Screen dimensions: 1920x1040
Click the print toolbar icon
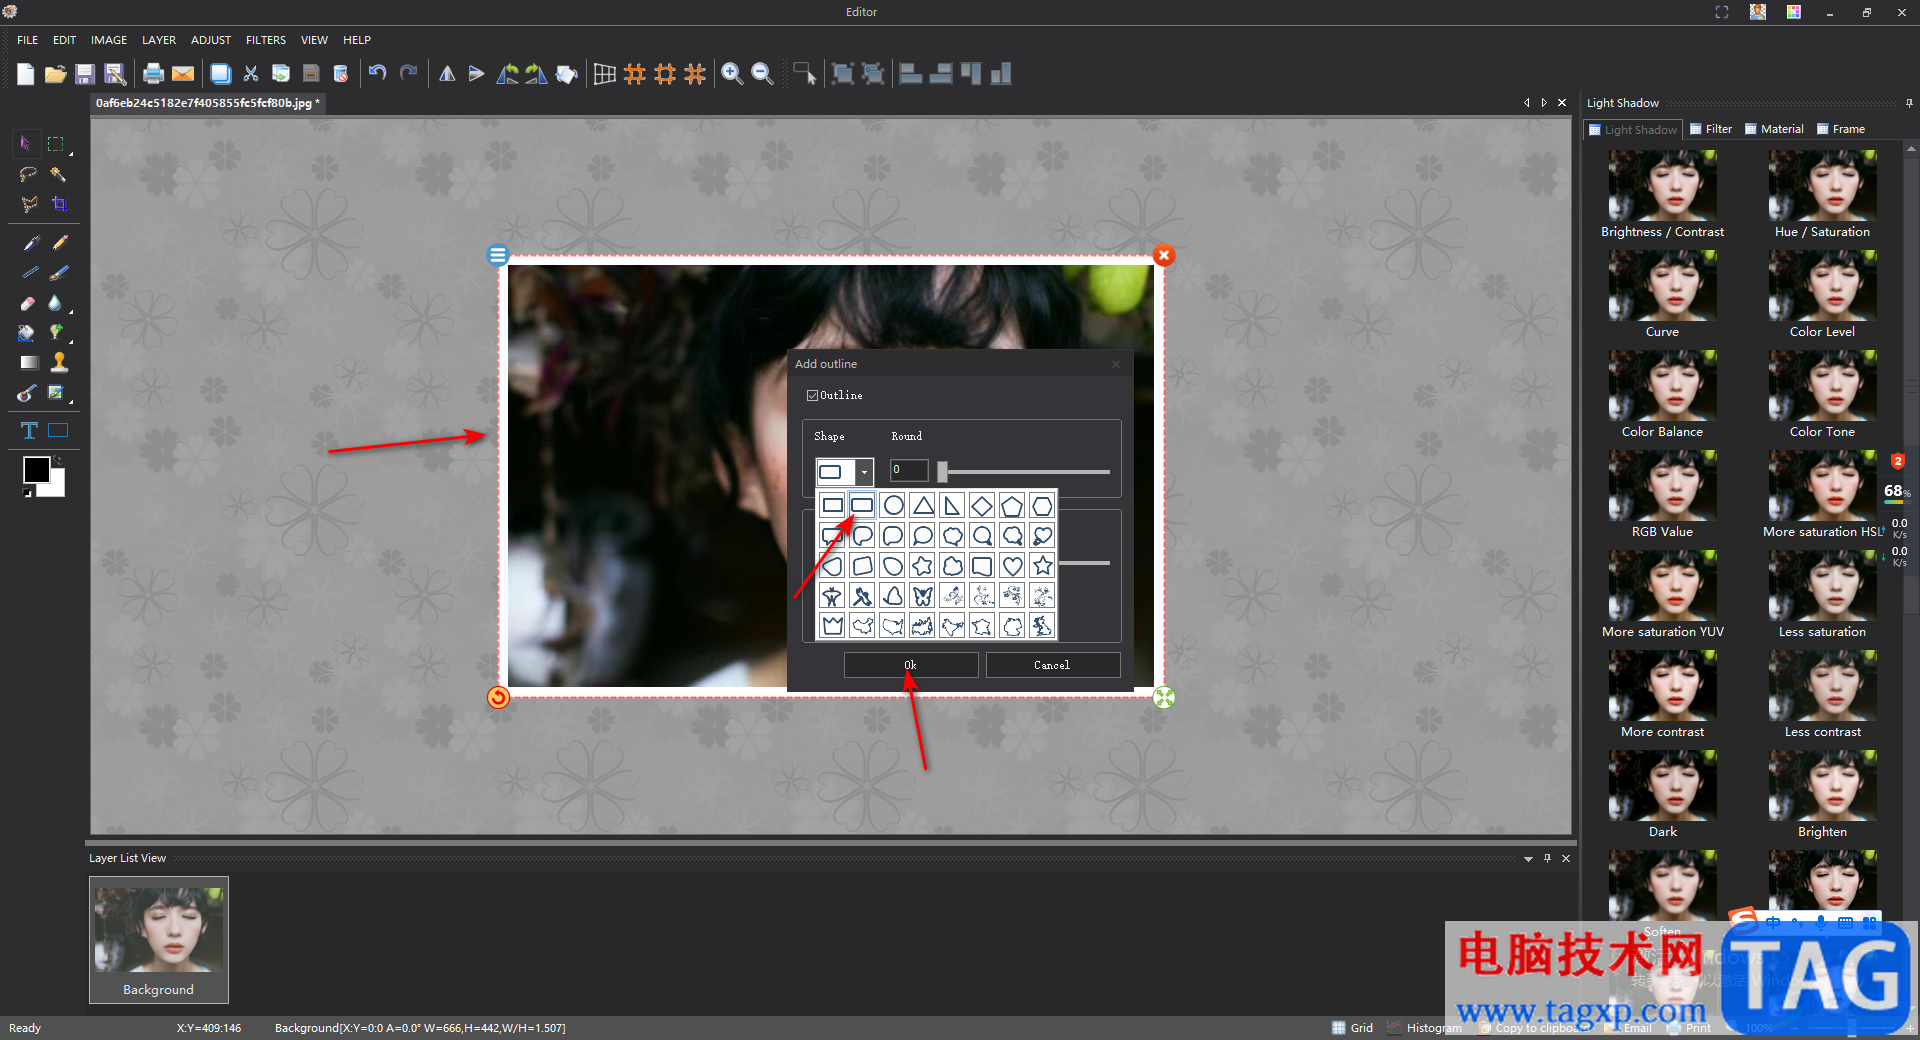pyautogui.click(x=153, y=74)
